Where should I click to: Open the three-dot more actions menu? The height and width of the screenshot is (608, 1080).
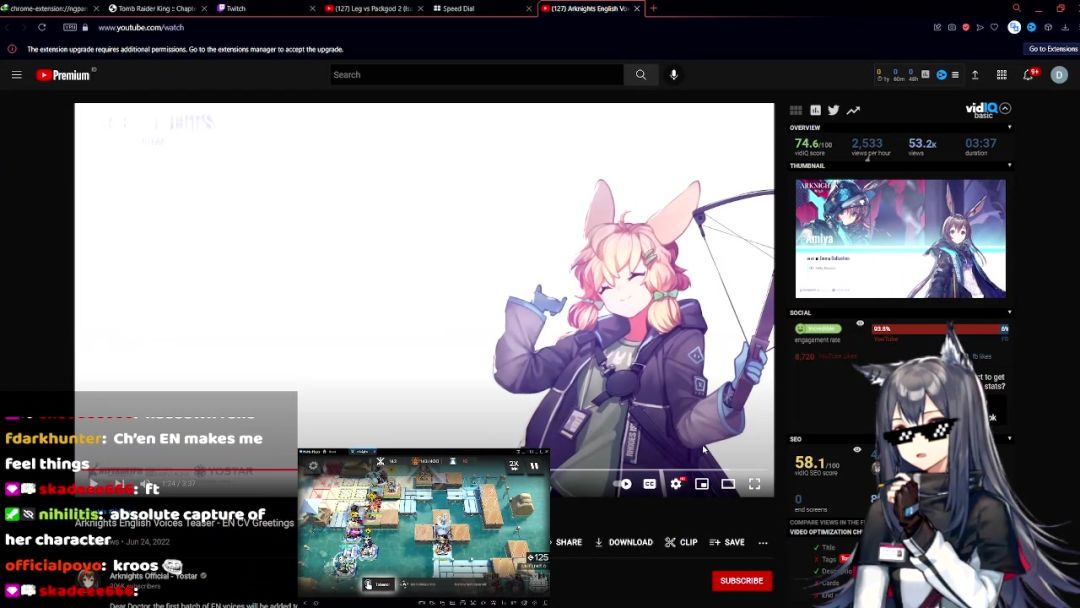coord(763,543)
